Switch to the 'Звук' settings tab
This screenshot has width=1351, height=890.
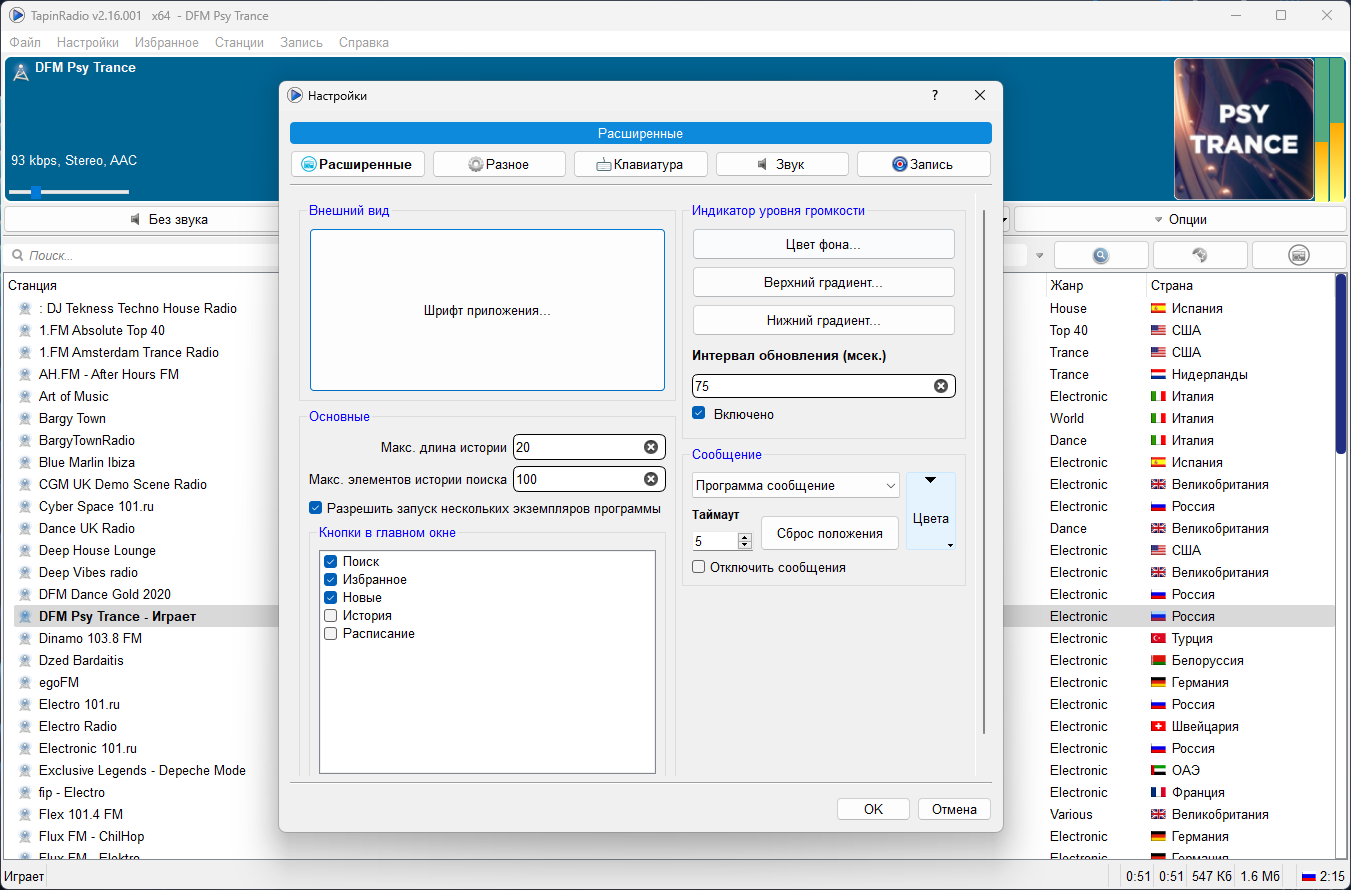782,164
